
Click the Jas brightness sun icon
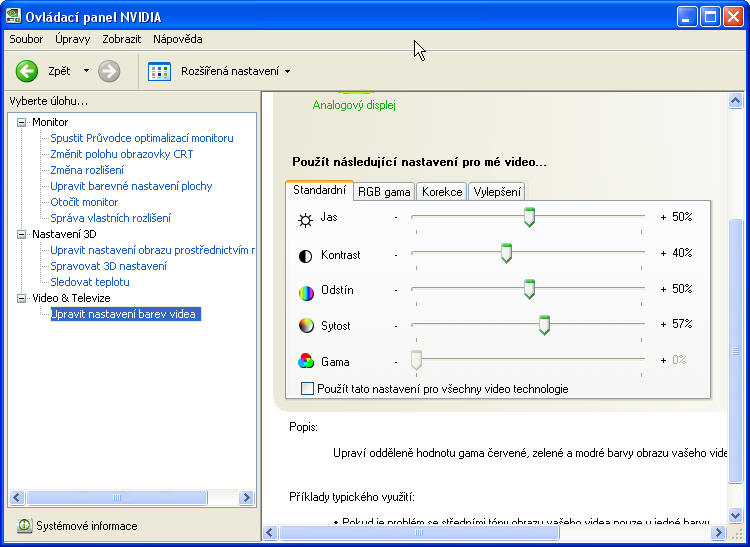coord(306,218)
